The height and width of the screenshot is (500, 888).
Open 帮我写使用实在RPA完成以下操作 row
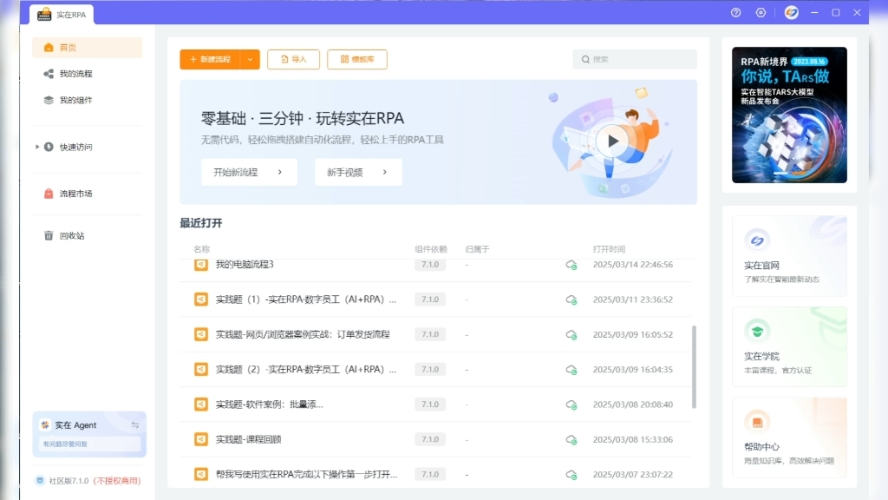point(435,475)
